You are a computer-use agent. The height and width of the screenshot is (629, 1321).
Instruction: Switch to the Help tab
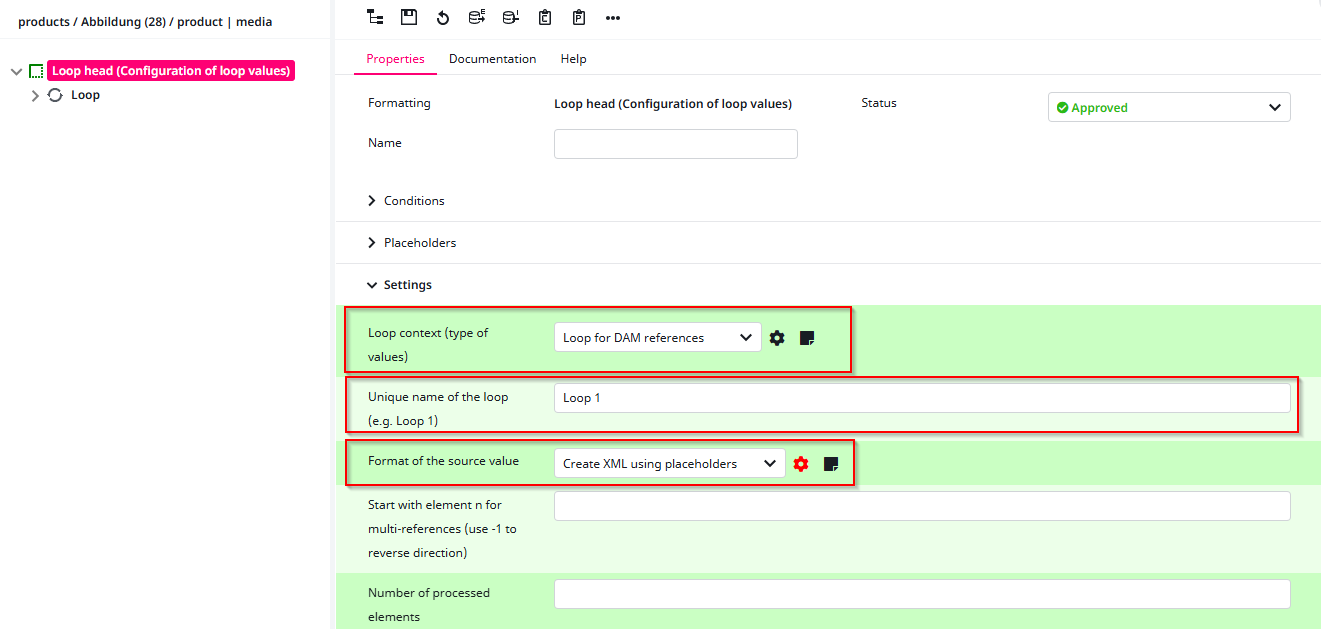tap(573, 59)
